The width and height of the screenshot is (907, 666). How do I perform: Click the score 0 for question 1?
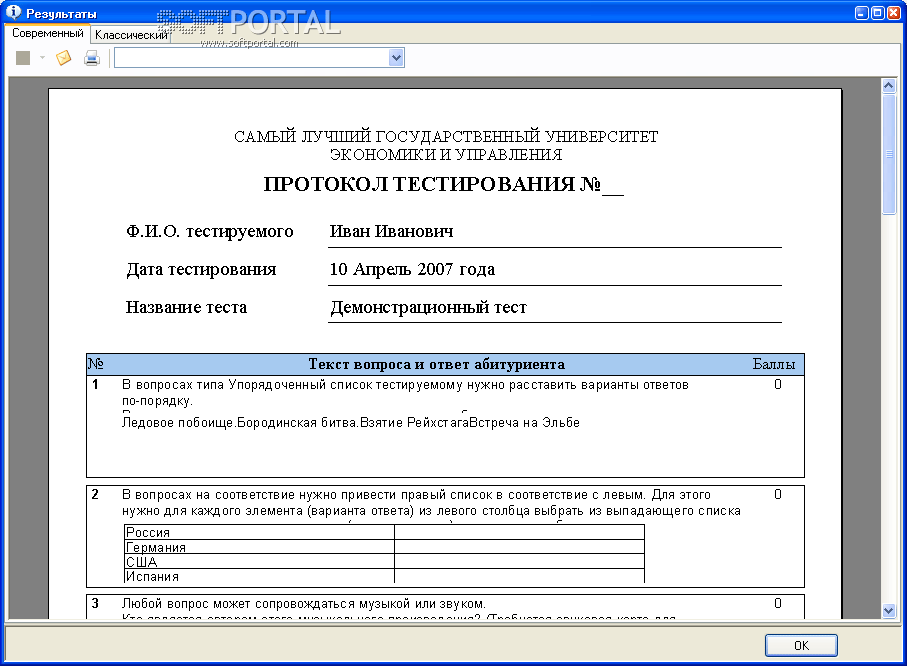pos(778,385)
